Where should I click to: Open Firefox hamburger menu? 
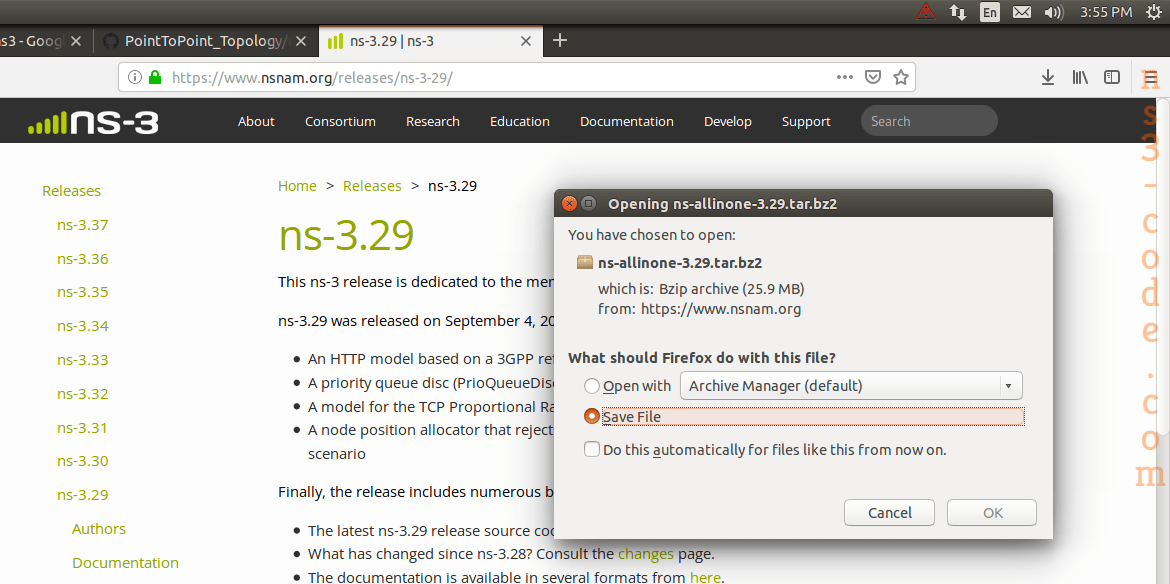point(1151,77)
